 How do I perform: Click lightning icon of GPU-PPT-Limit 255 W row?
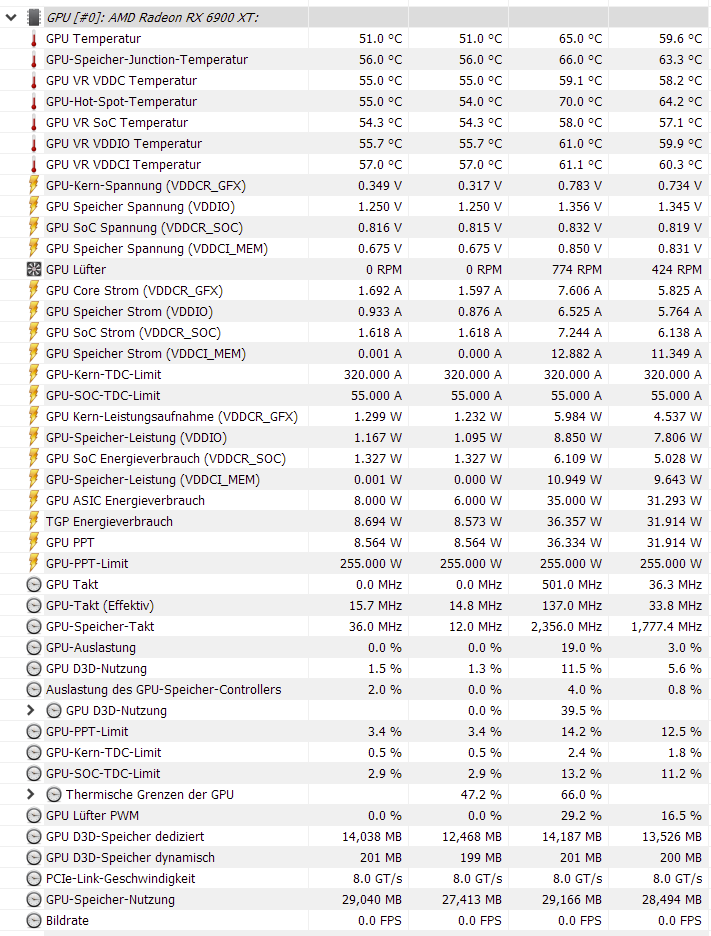click(34, 564)
